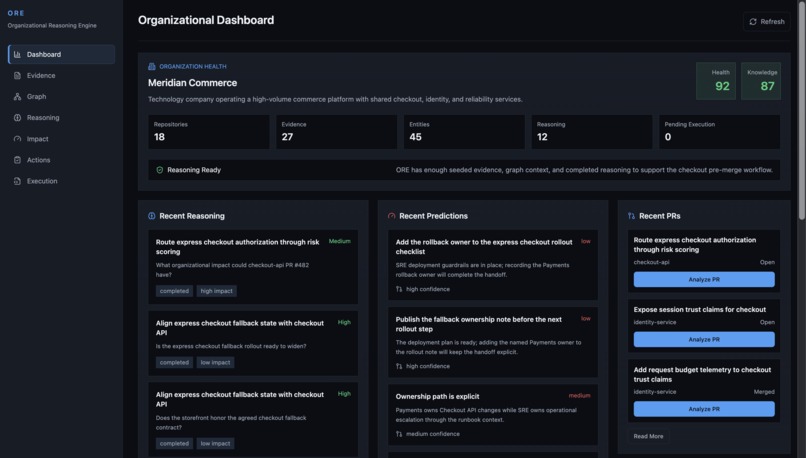
Task: Open the Execution page
Action: click(x=61, y=181)
